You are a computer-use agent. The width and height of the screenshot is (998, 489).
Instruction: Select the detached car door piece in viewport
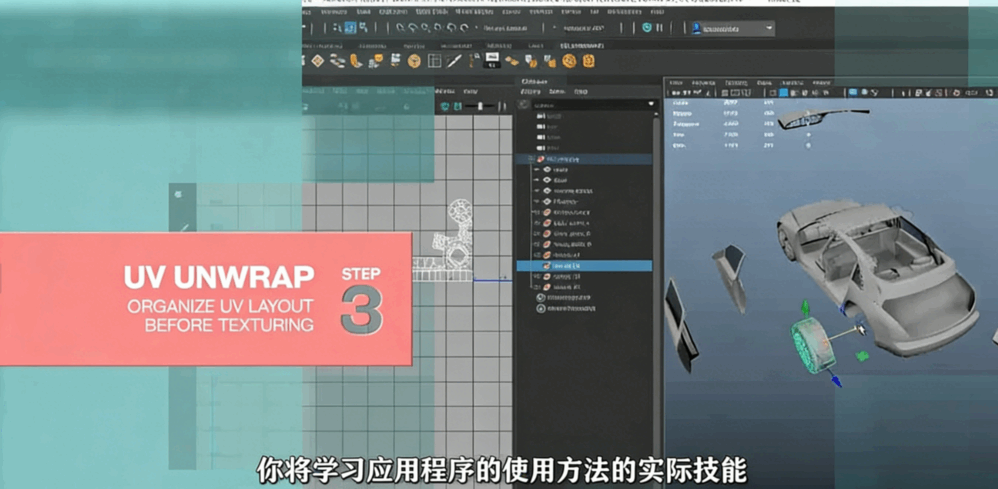(x=730, y=277)
